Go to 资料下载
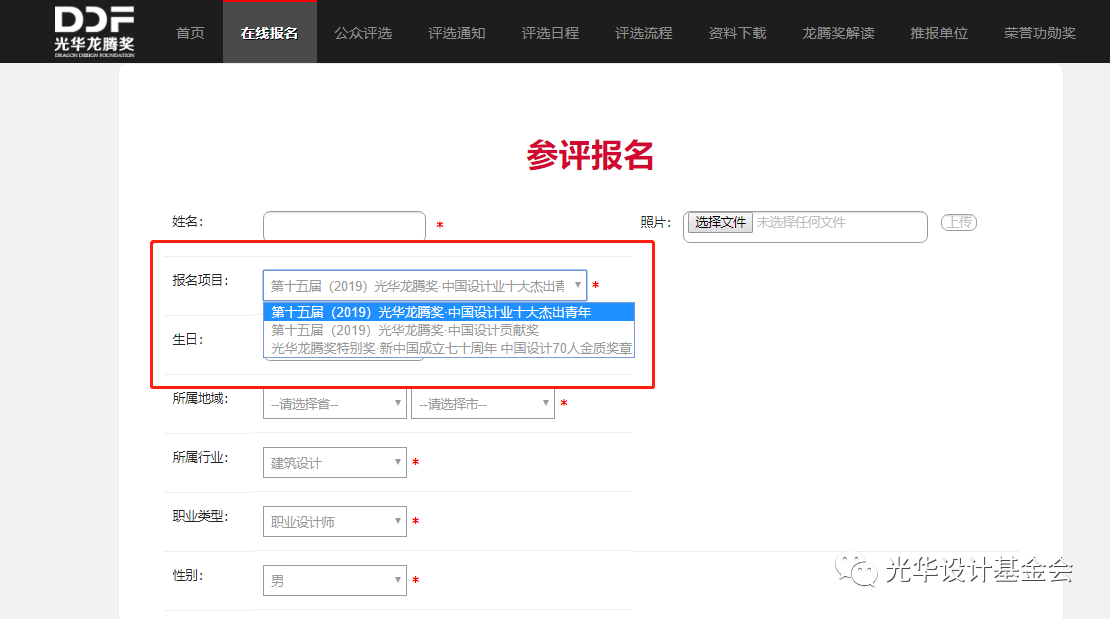The height and width of the screenshot is (619, 1110). point(737,33)
